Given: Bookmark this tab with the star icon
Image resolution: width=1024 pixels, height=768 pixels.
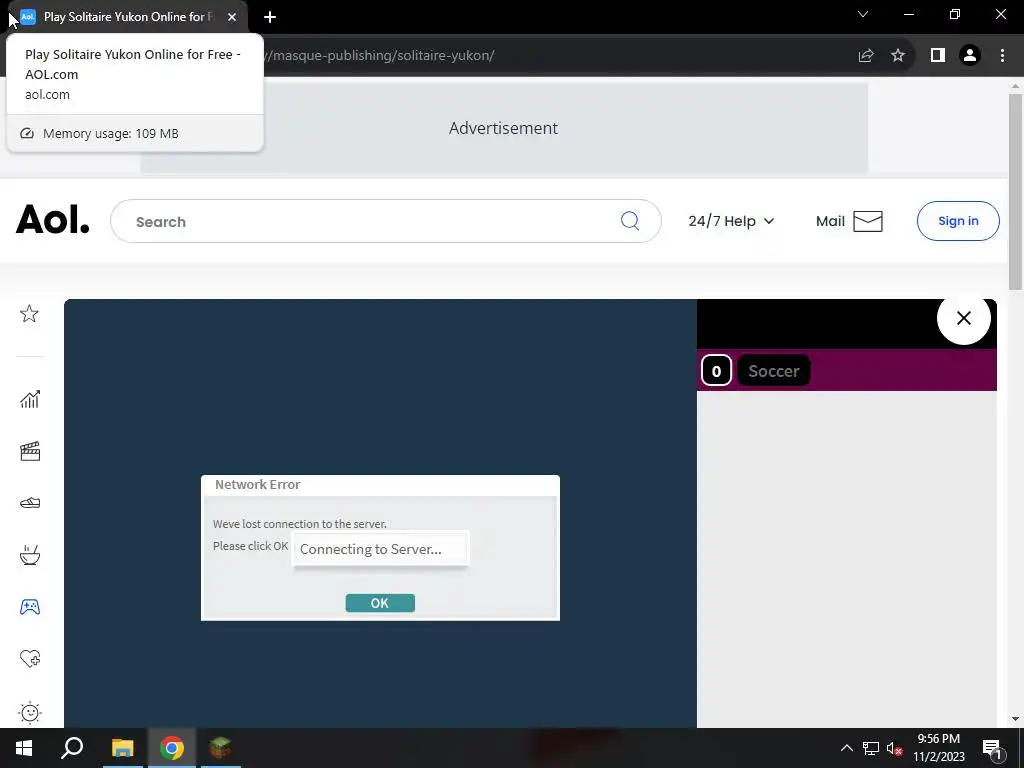Looking at the screenshot, I should coord(898,56).
